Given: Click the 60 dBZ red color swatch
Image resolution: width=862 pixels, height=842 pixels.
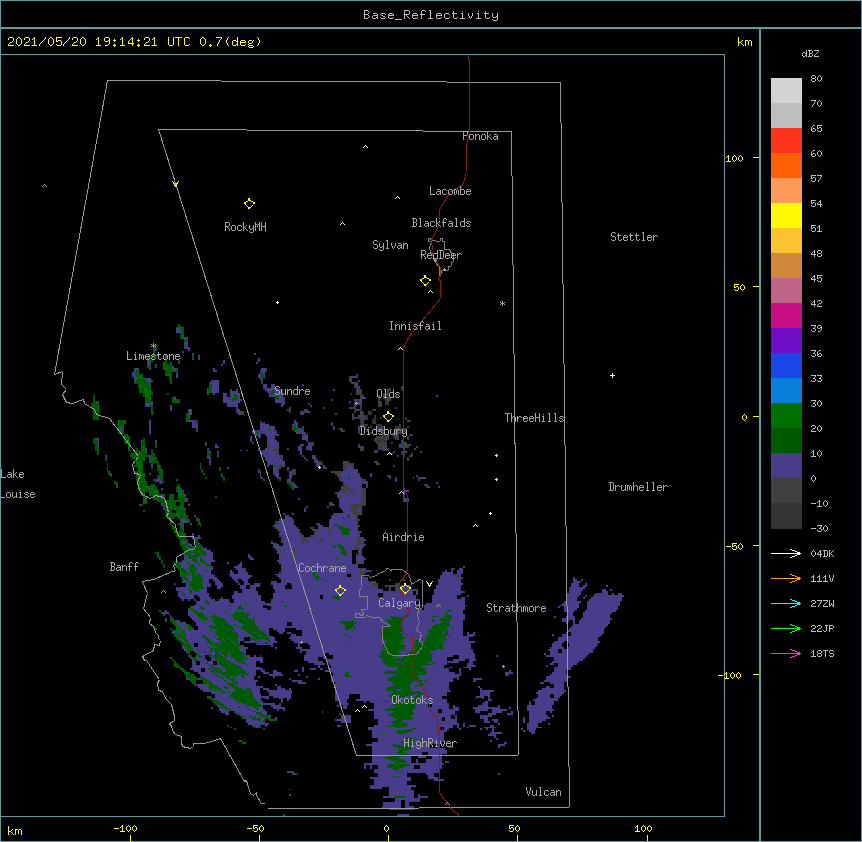Looking at the screenshot, I should (786, 141).
